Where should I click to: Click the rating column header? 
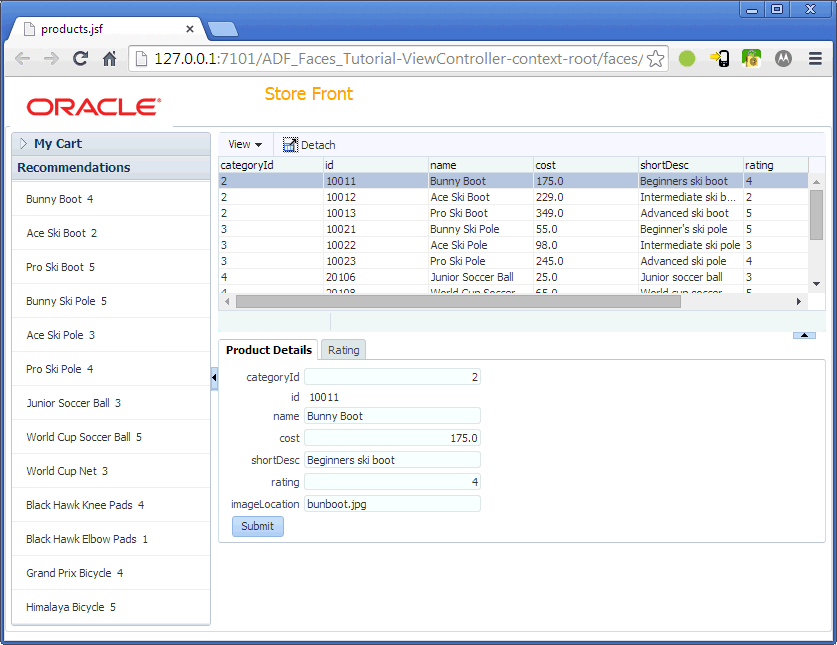(776, 165)
